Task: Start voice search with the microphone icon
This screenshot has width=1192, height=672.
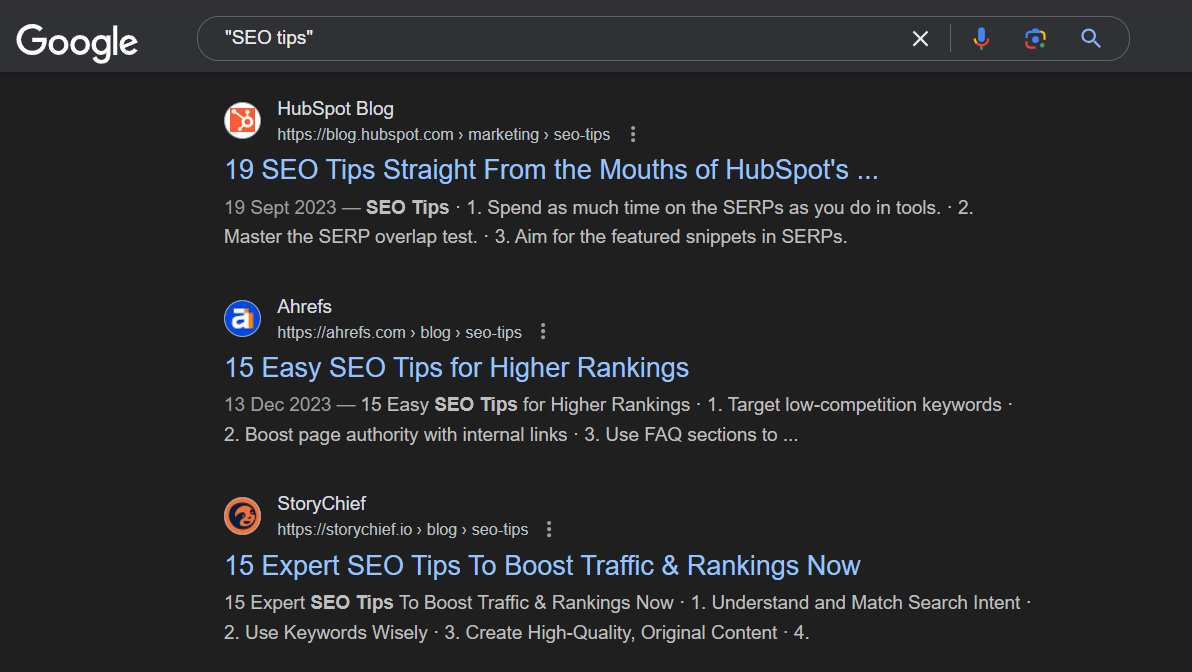Action: point(981,38)
